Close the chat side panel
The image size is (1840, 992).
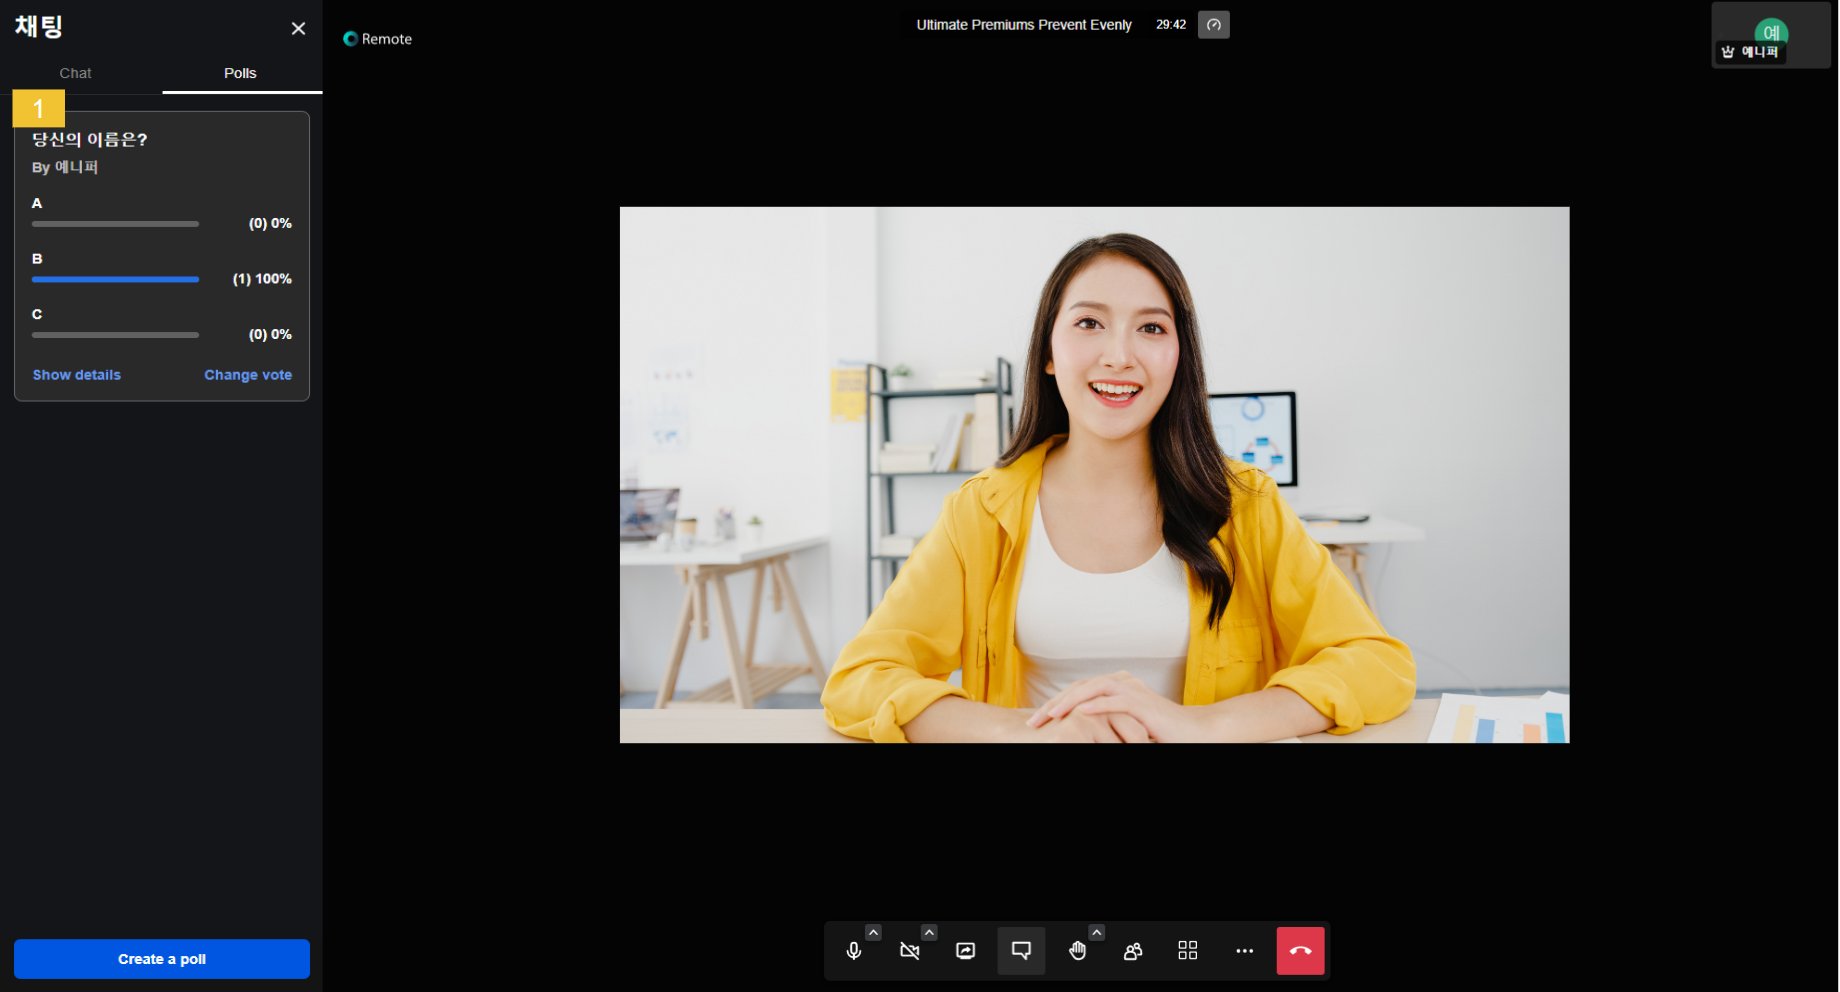(298, 29)
